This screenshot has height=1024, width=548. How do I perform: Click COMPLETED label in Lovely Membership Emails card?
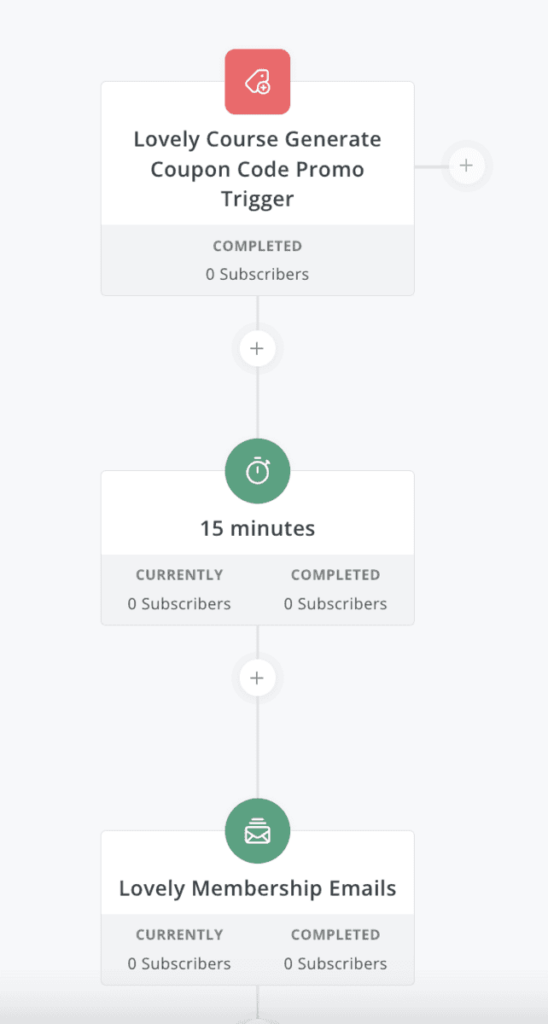point(336,935)
